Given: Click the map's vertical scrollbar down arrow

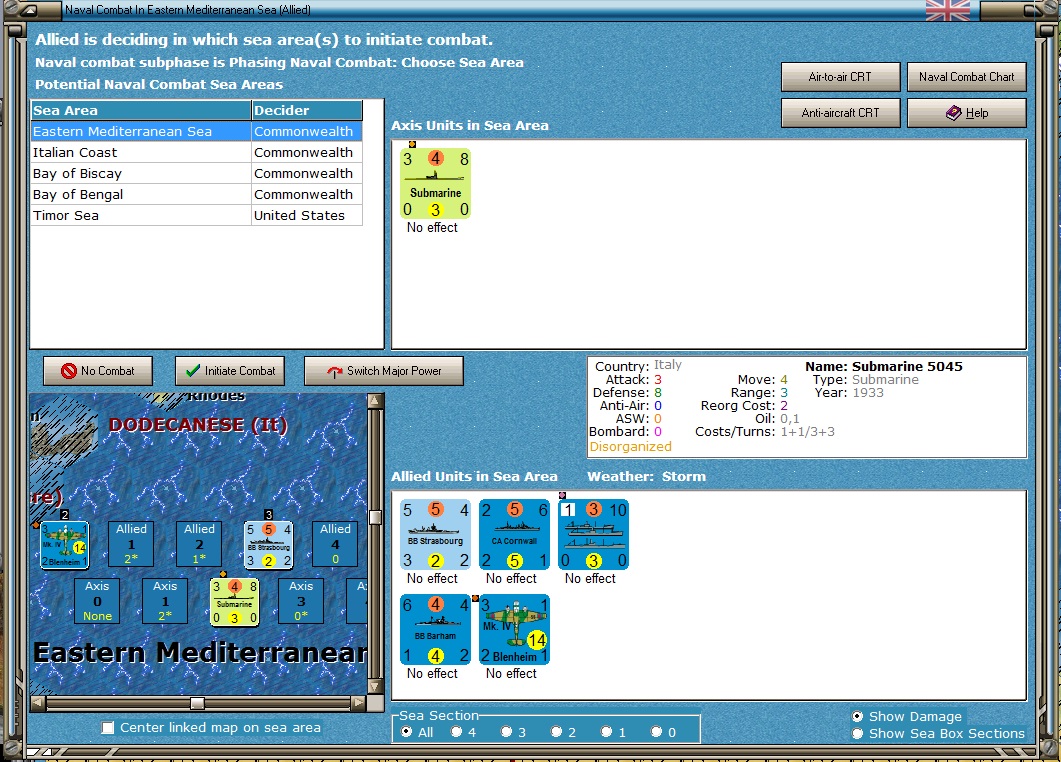Looking at the screenshot, I should (376, 686).
